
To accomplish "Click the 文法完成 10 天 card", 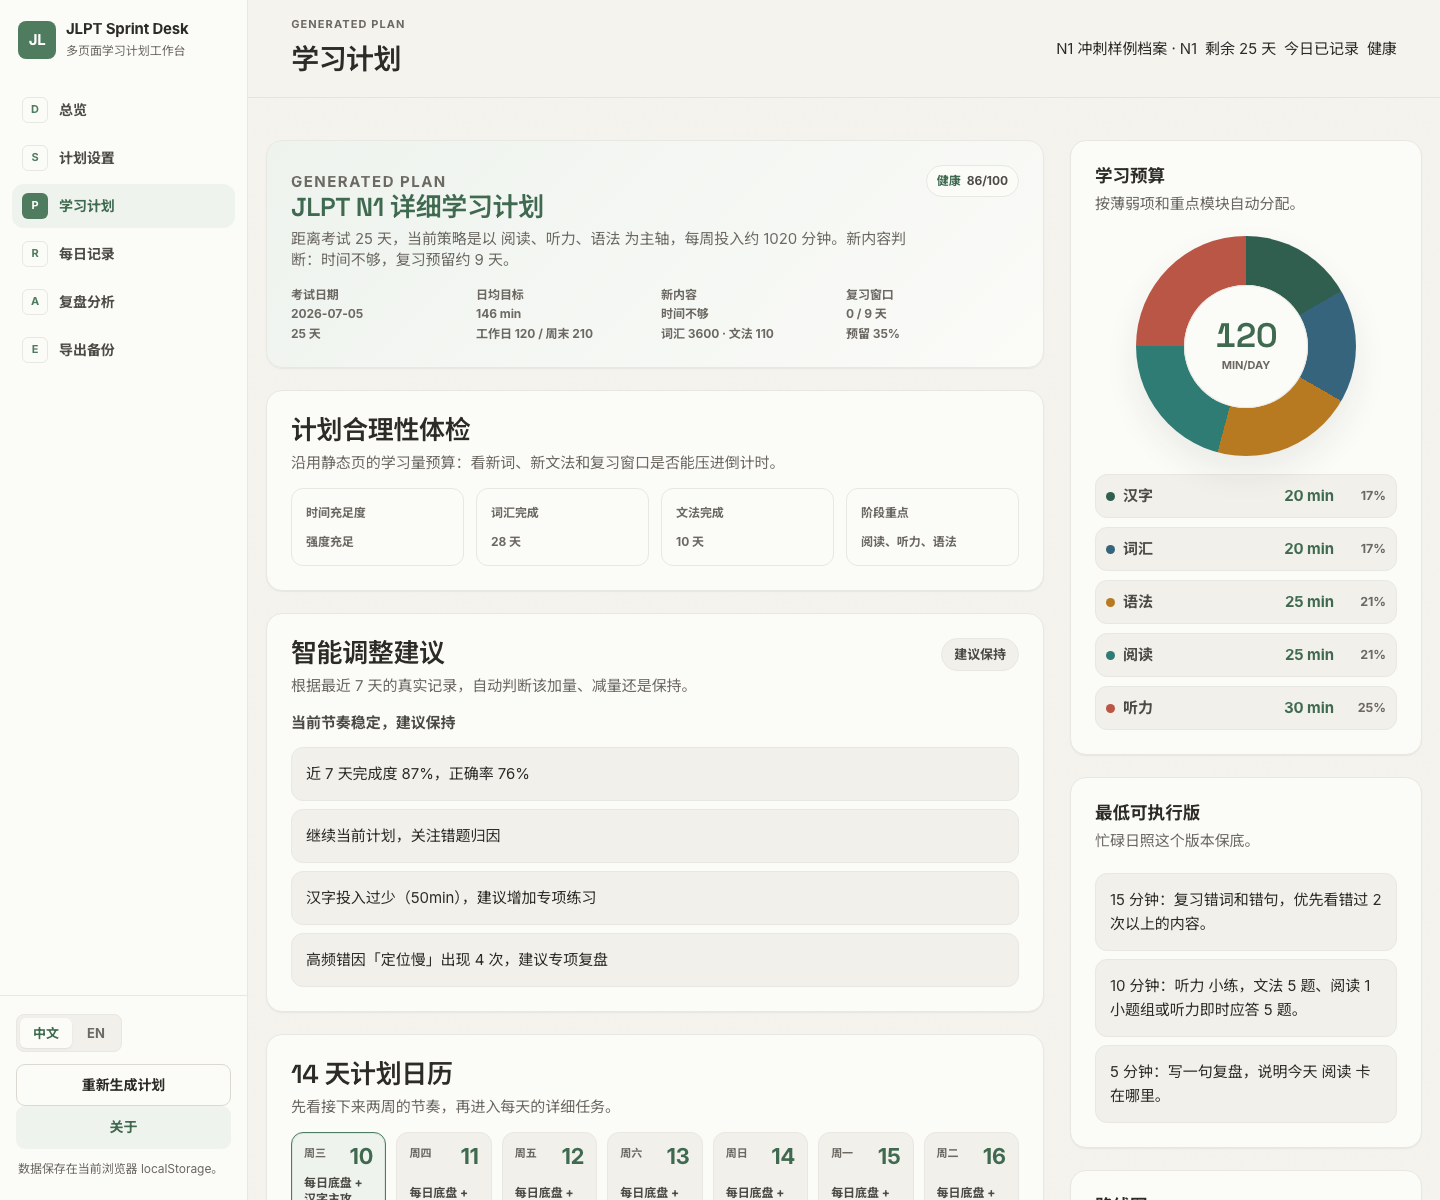I will [x=747, y=527].
